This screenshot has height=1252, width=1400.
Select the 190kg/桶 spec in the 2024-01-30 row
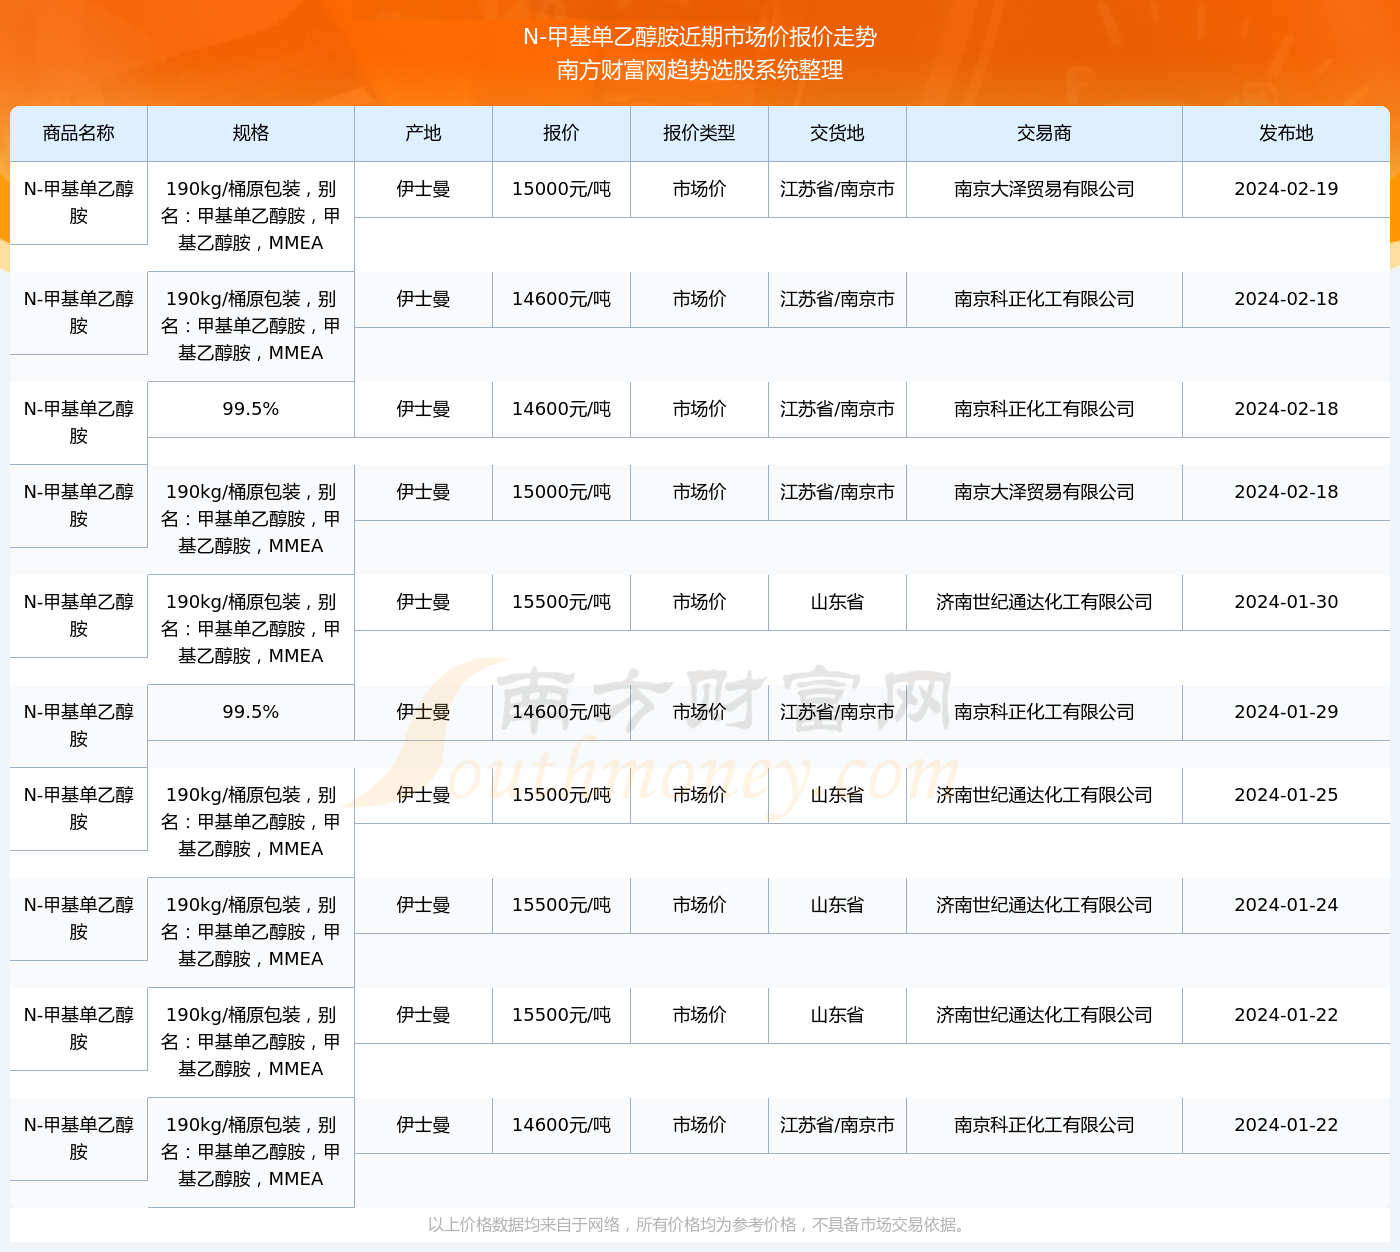251,629
